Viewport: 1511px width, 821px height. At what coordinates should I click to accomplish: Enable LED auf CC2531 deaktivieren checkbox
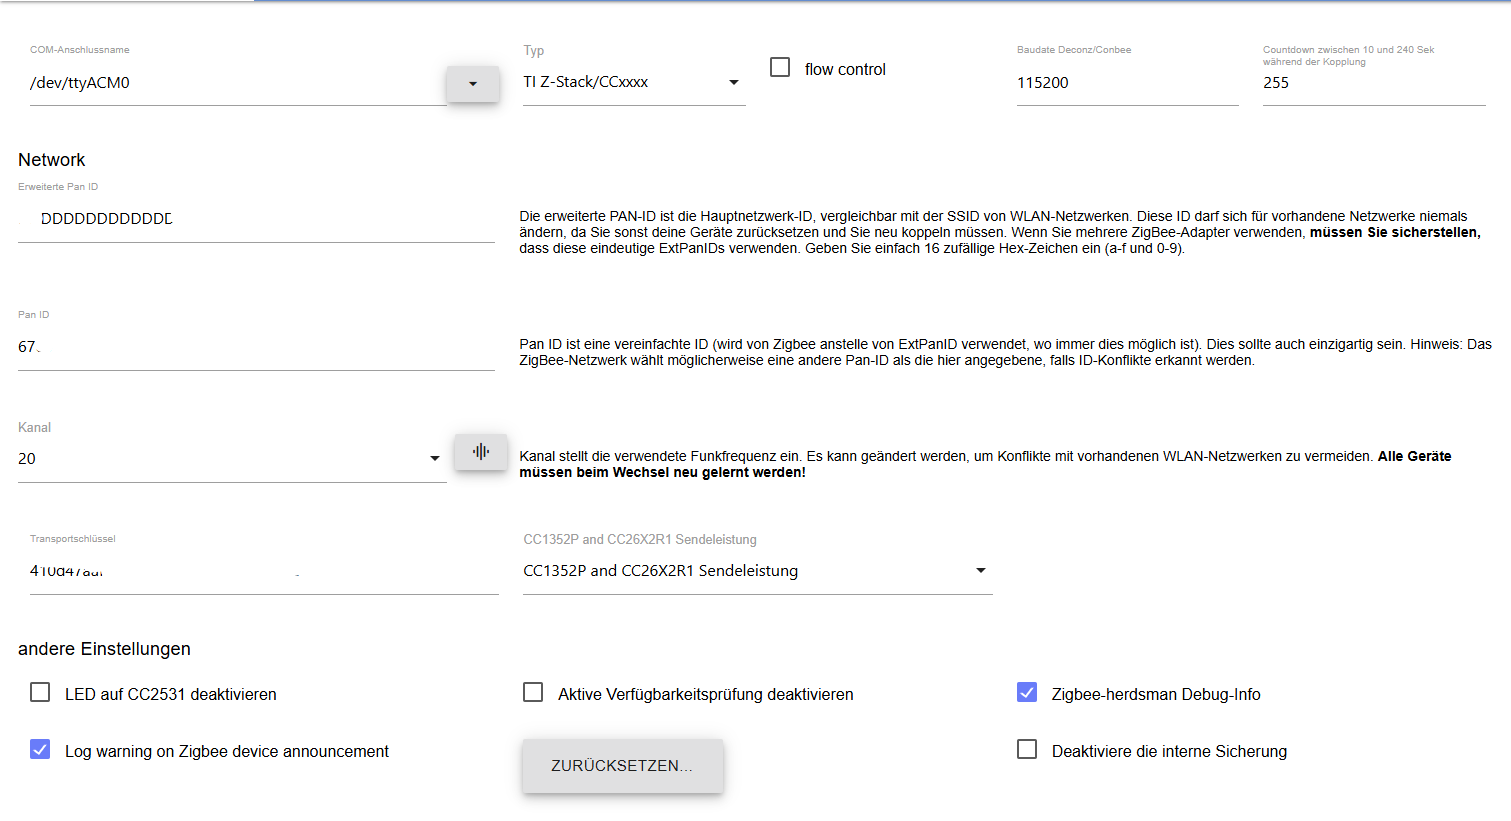[40, 692]
